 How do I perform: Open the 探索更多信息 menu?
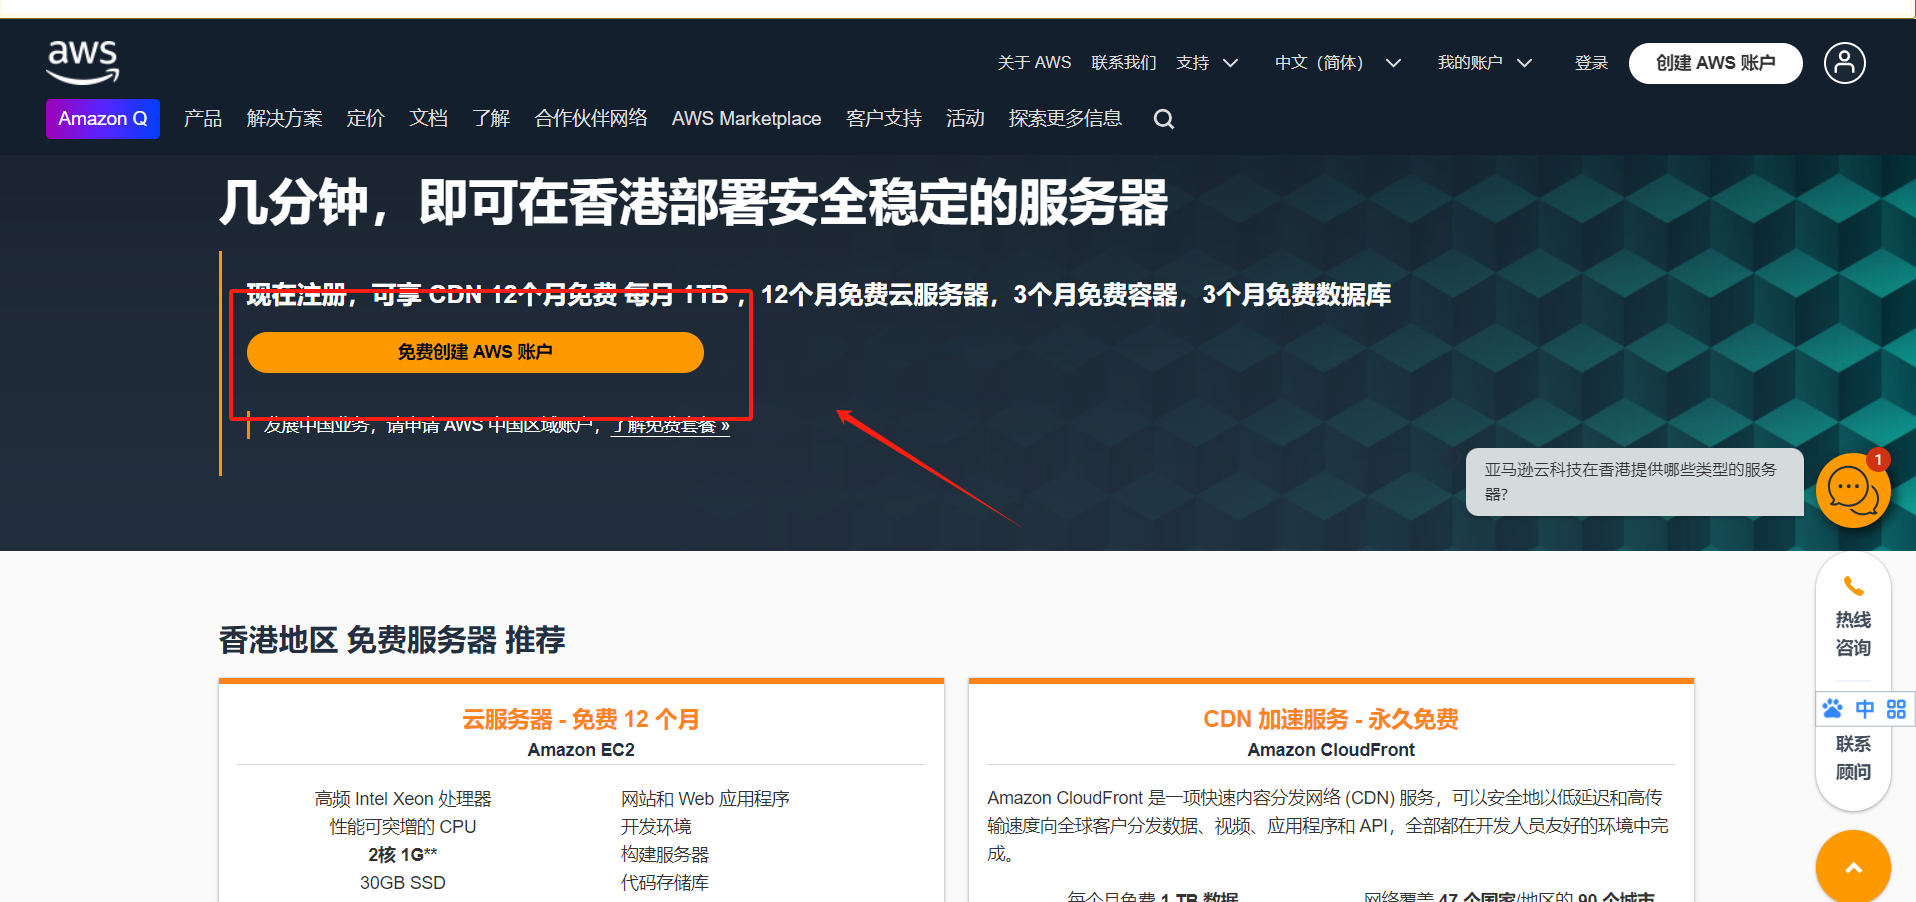1065,119
